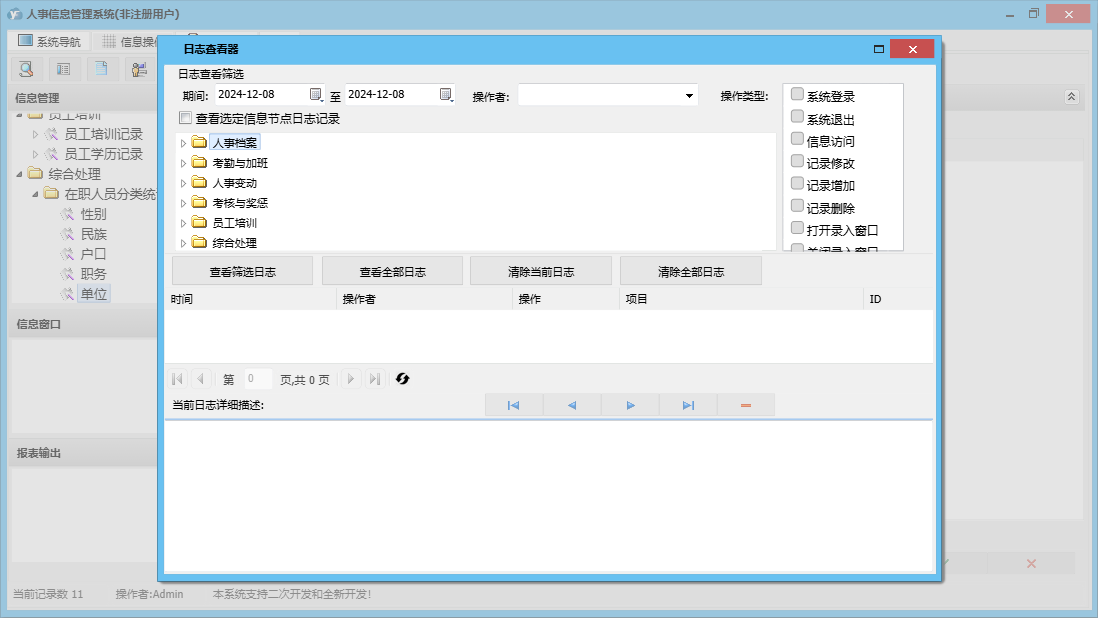Viewport: 1098px width, 618px height.
Task: Enable 记录删除 operation type checkbox
Action: pos(797,206)
